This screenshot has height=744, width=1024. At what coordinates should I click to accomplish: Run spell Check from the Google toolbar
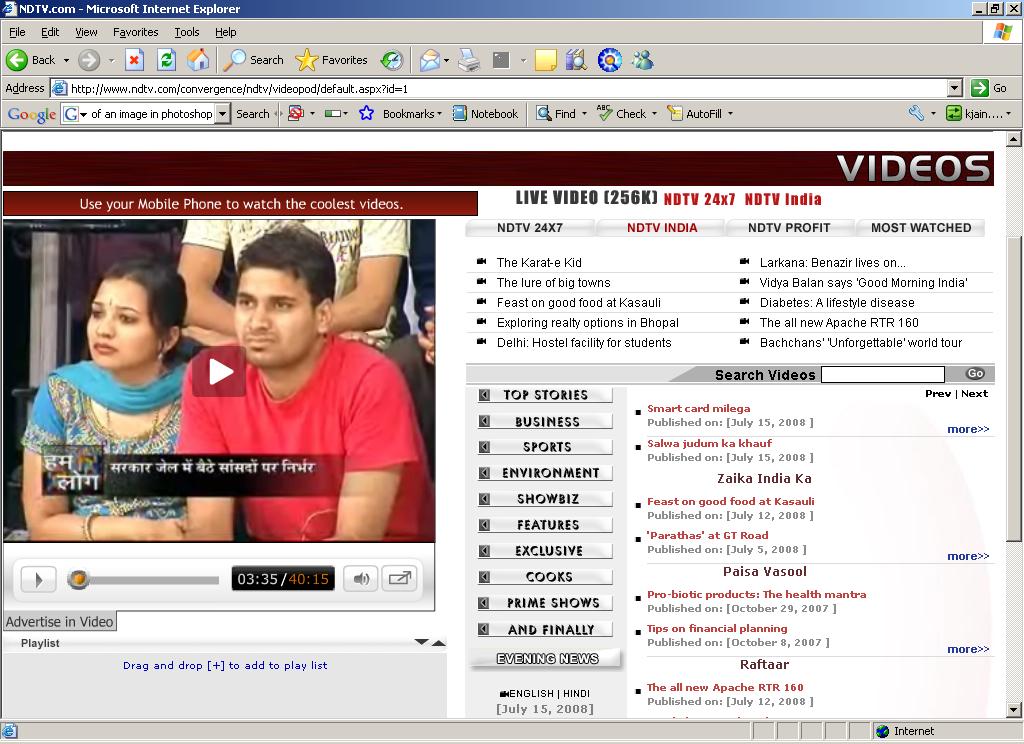622,114
